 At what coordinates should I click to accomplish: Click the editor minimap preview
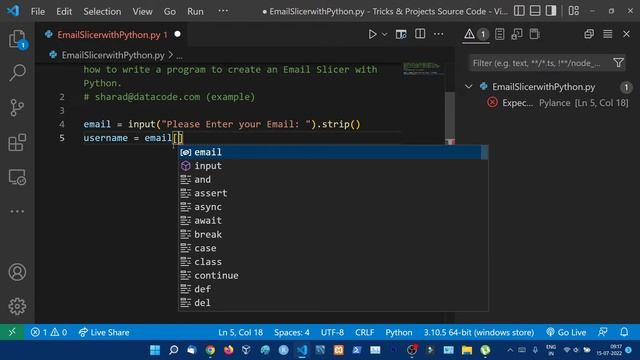point(422,68)
